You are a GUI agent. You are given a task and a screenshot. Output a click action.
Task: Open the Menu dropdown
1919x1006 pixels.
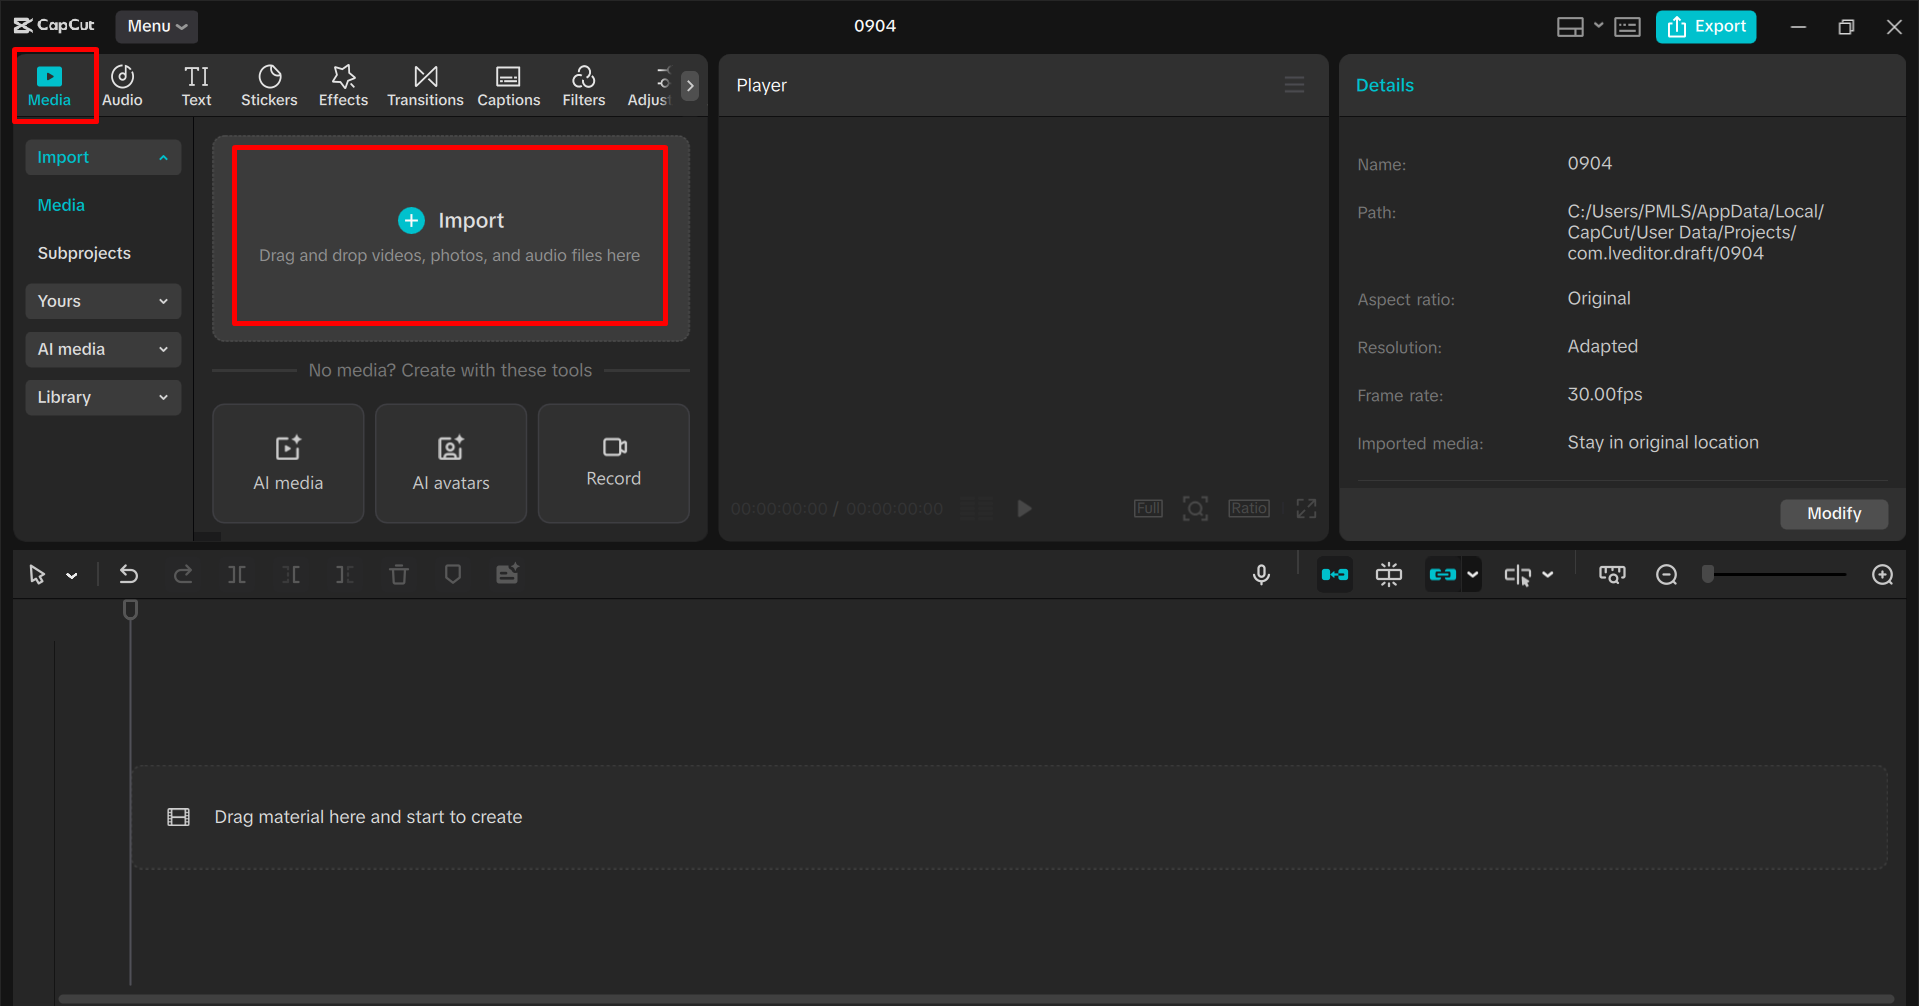pyautogui.click(x=157, y=26)
